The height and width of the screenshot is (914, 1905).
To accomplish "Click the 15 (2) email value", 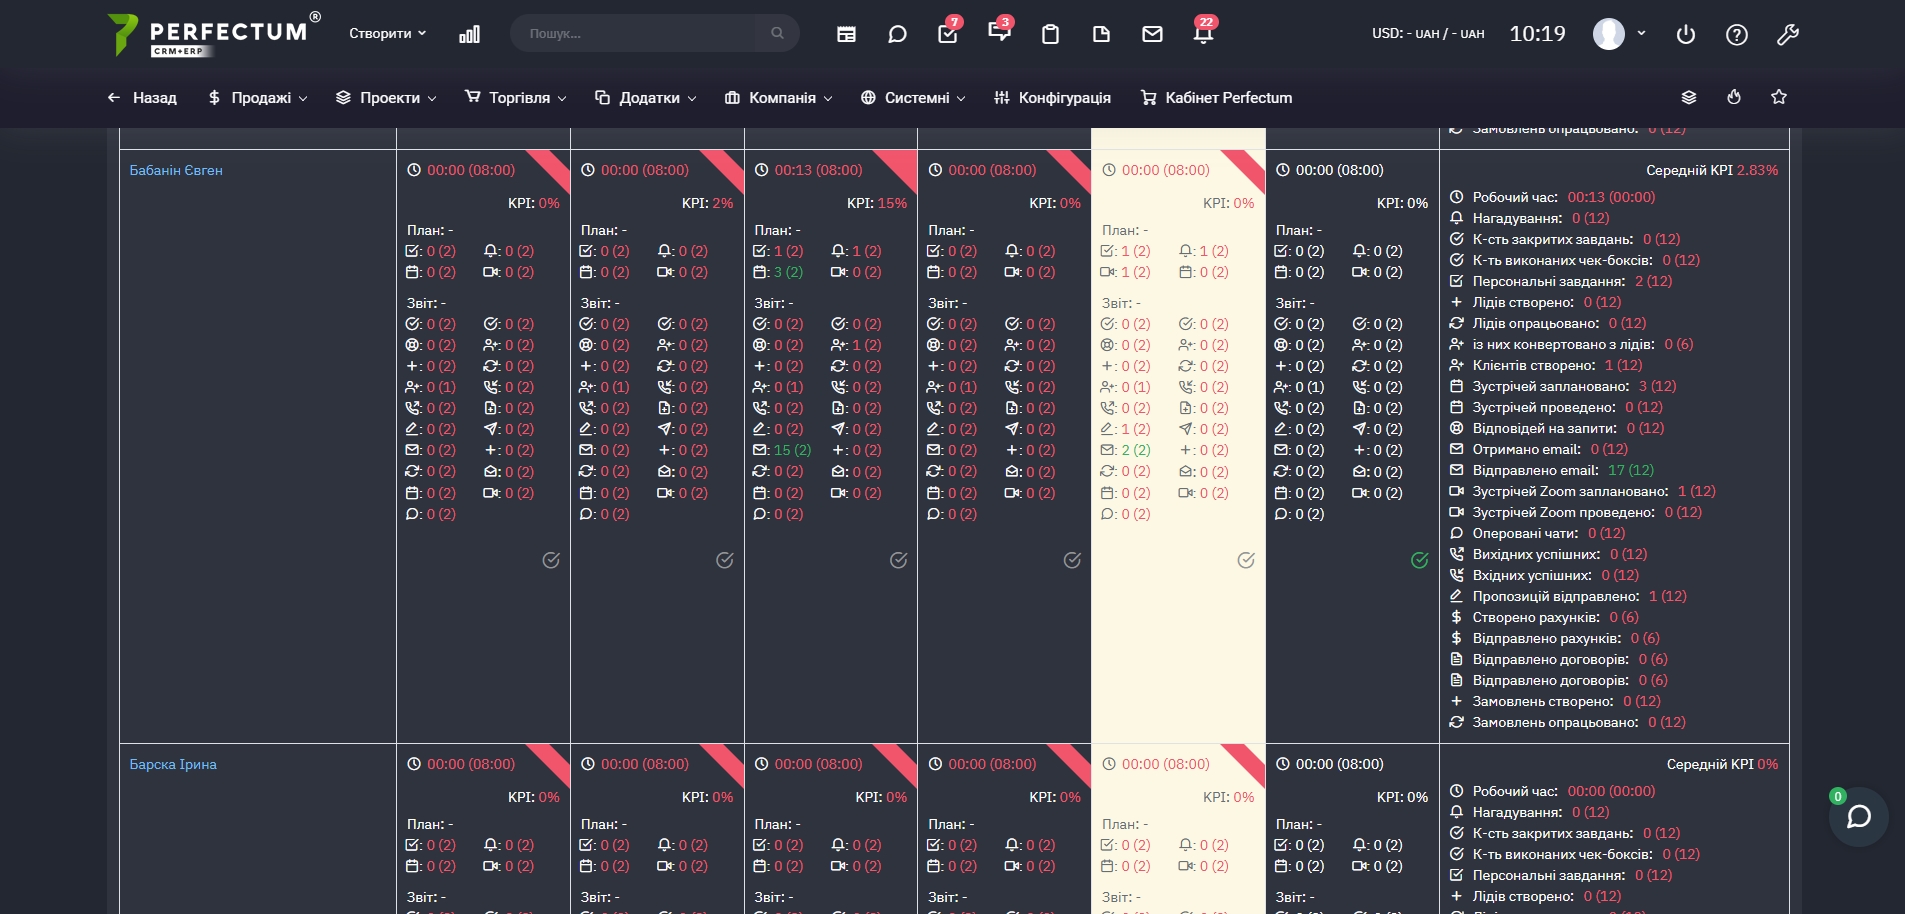I will point(792,450).
